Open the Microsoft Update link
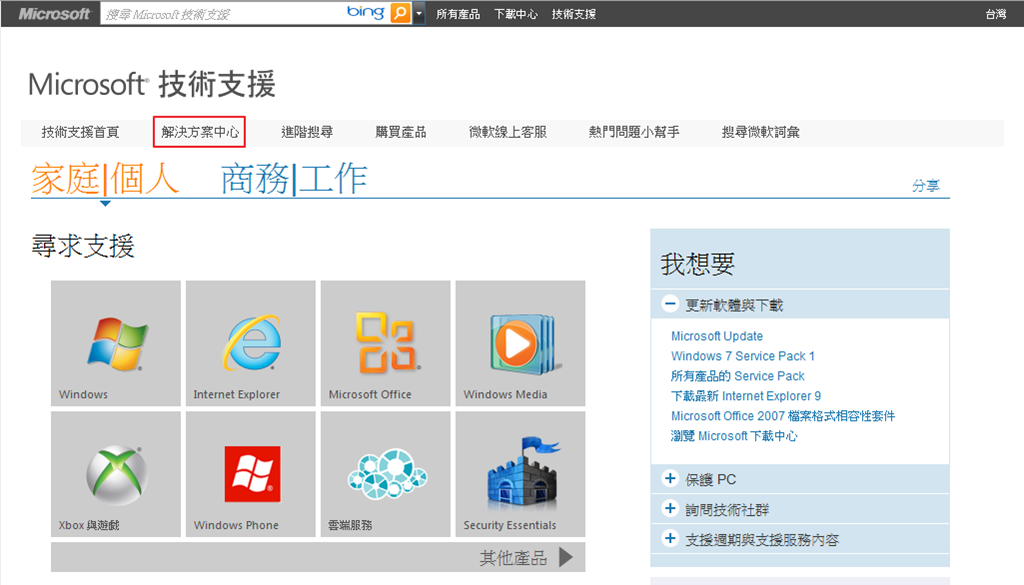Image resolution: width=1024 pixels, height=585 pixels. (717, 336)
